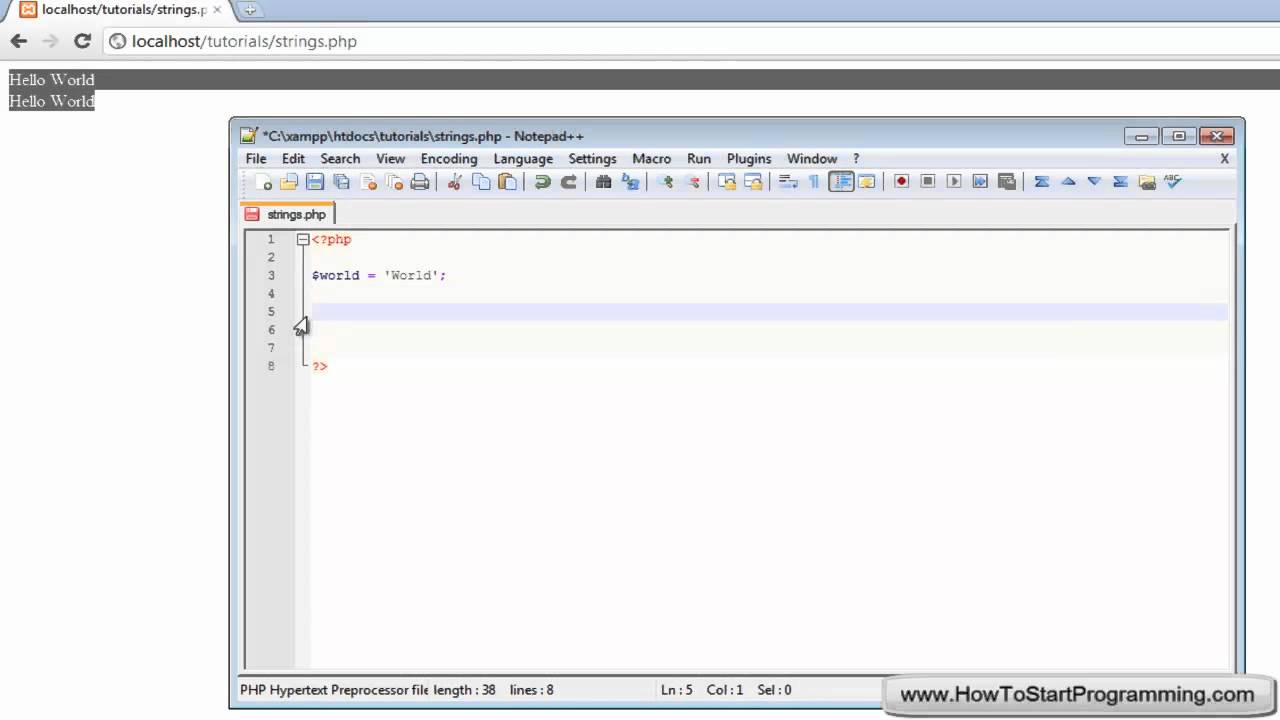Screen dimensions: 1280x720
Task: Toggle Show All Characters pilcrow icon
Action: 814,182
